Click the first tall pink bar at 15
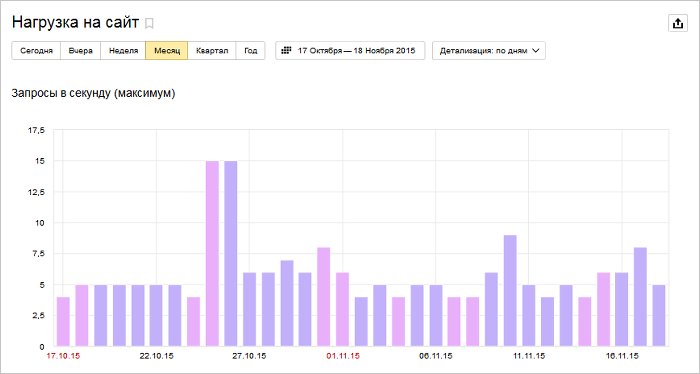Viewport: 700px width, 374px height. pyautogui.click(x=212, y=253)
